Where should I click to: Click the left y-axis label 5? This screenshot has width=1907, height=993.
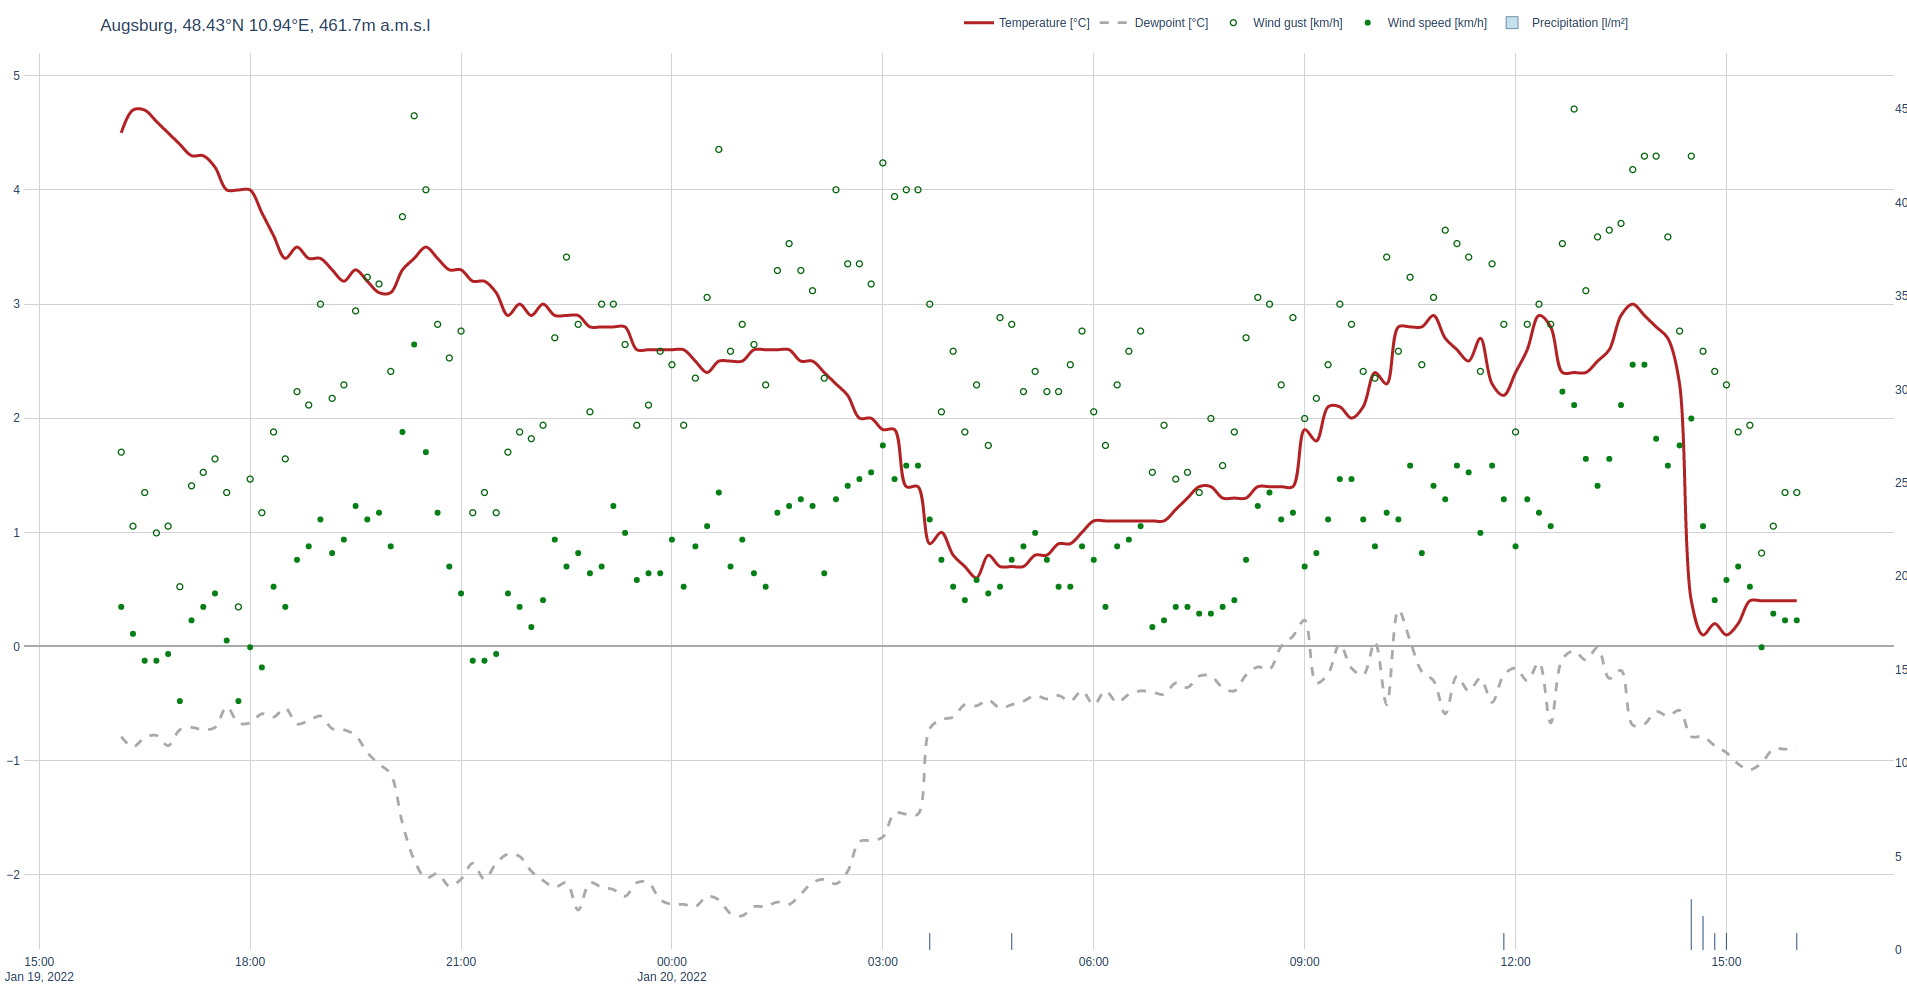pos(16,75)
